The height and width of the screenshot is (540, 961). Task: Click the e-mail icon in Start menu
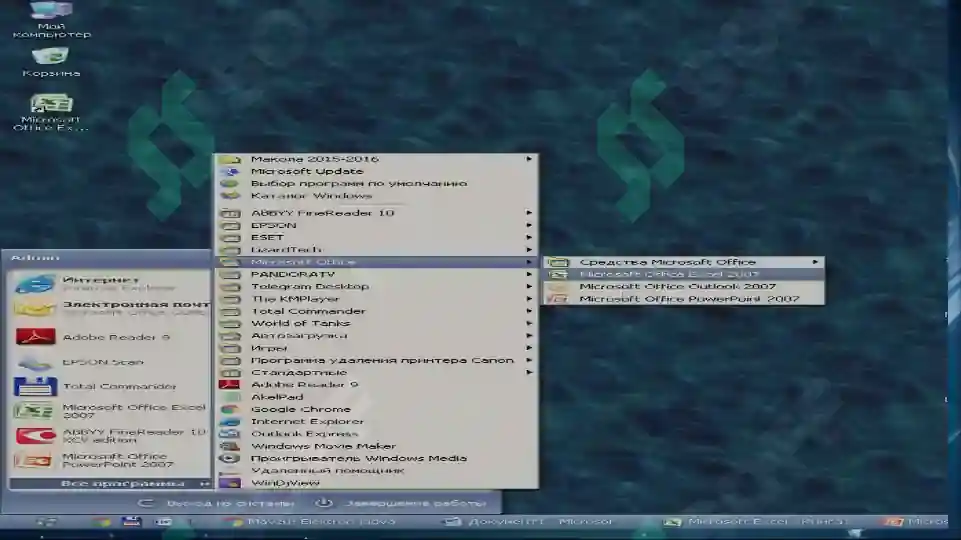coord(34,308)
